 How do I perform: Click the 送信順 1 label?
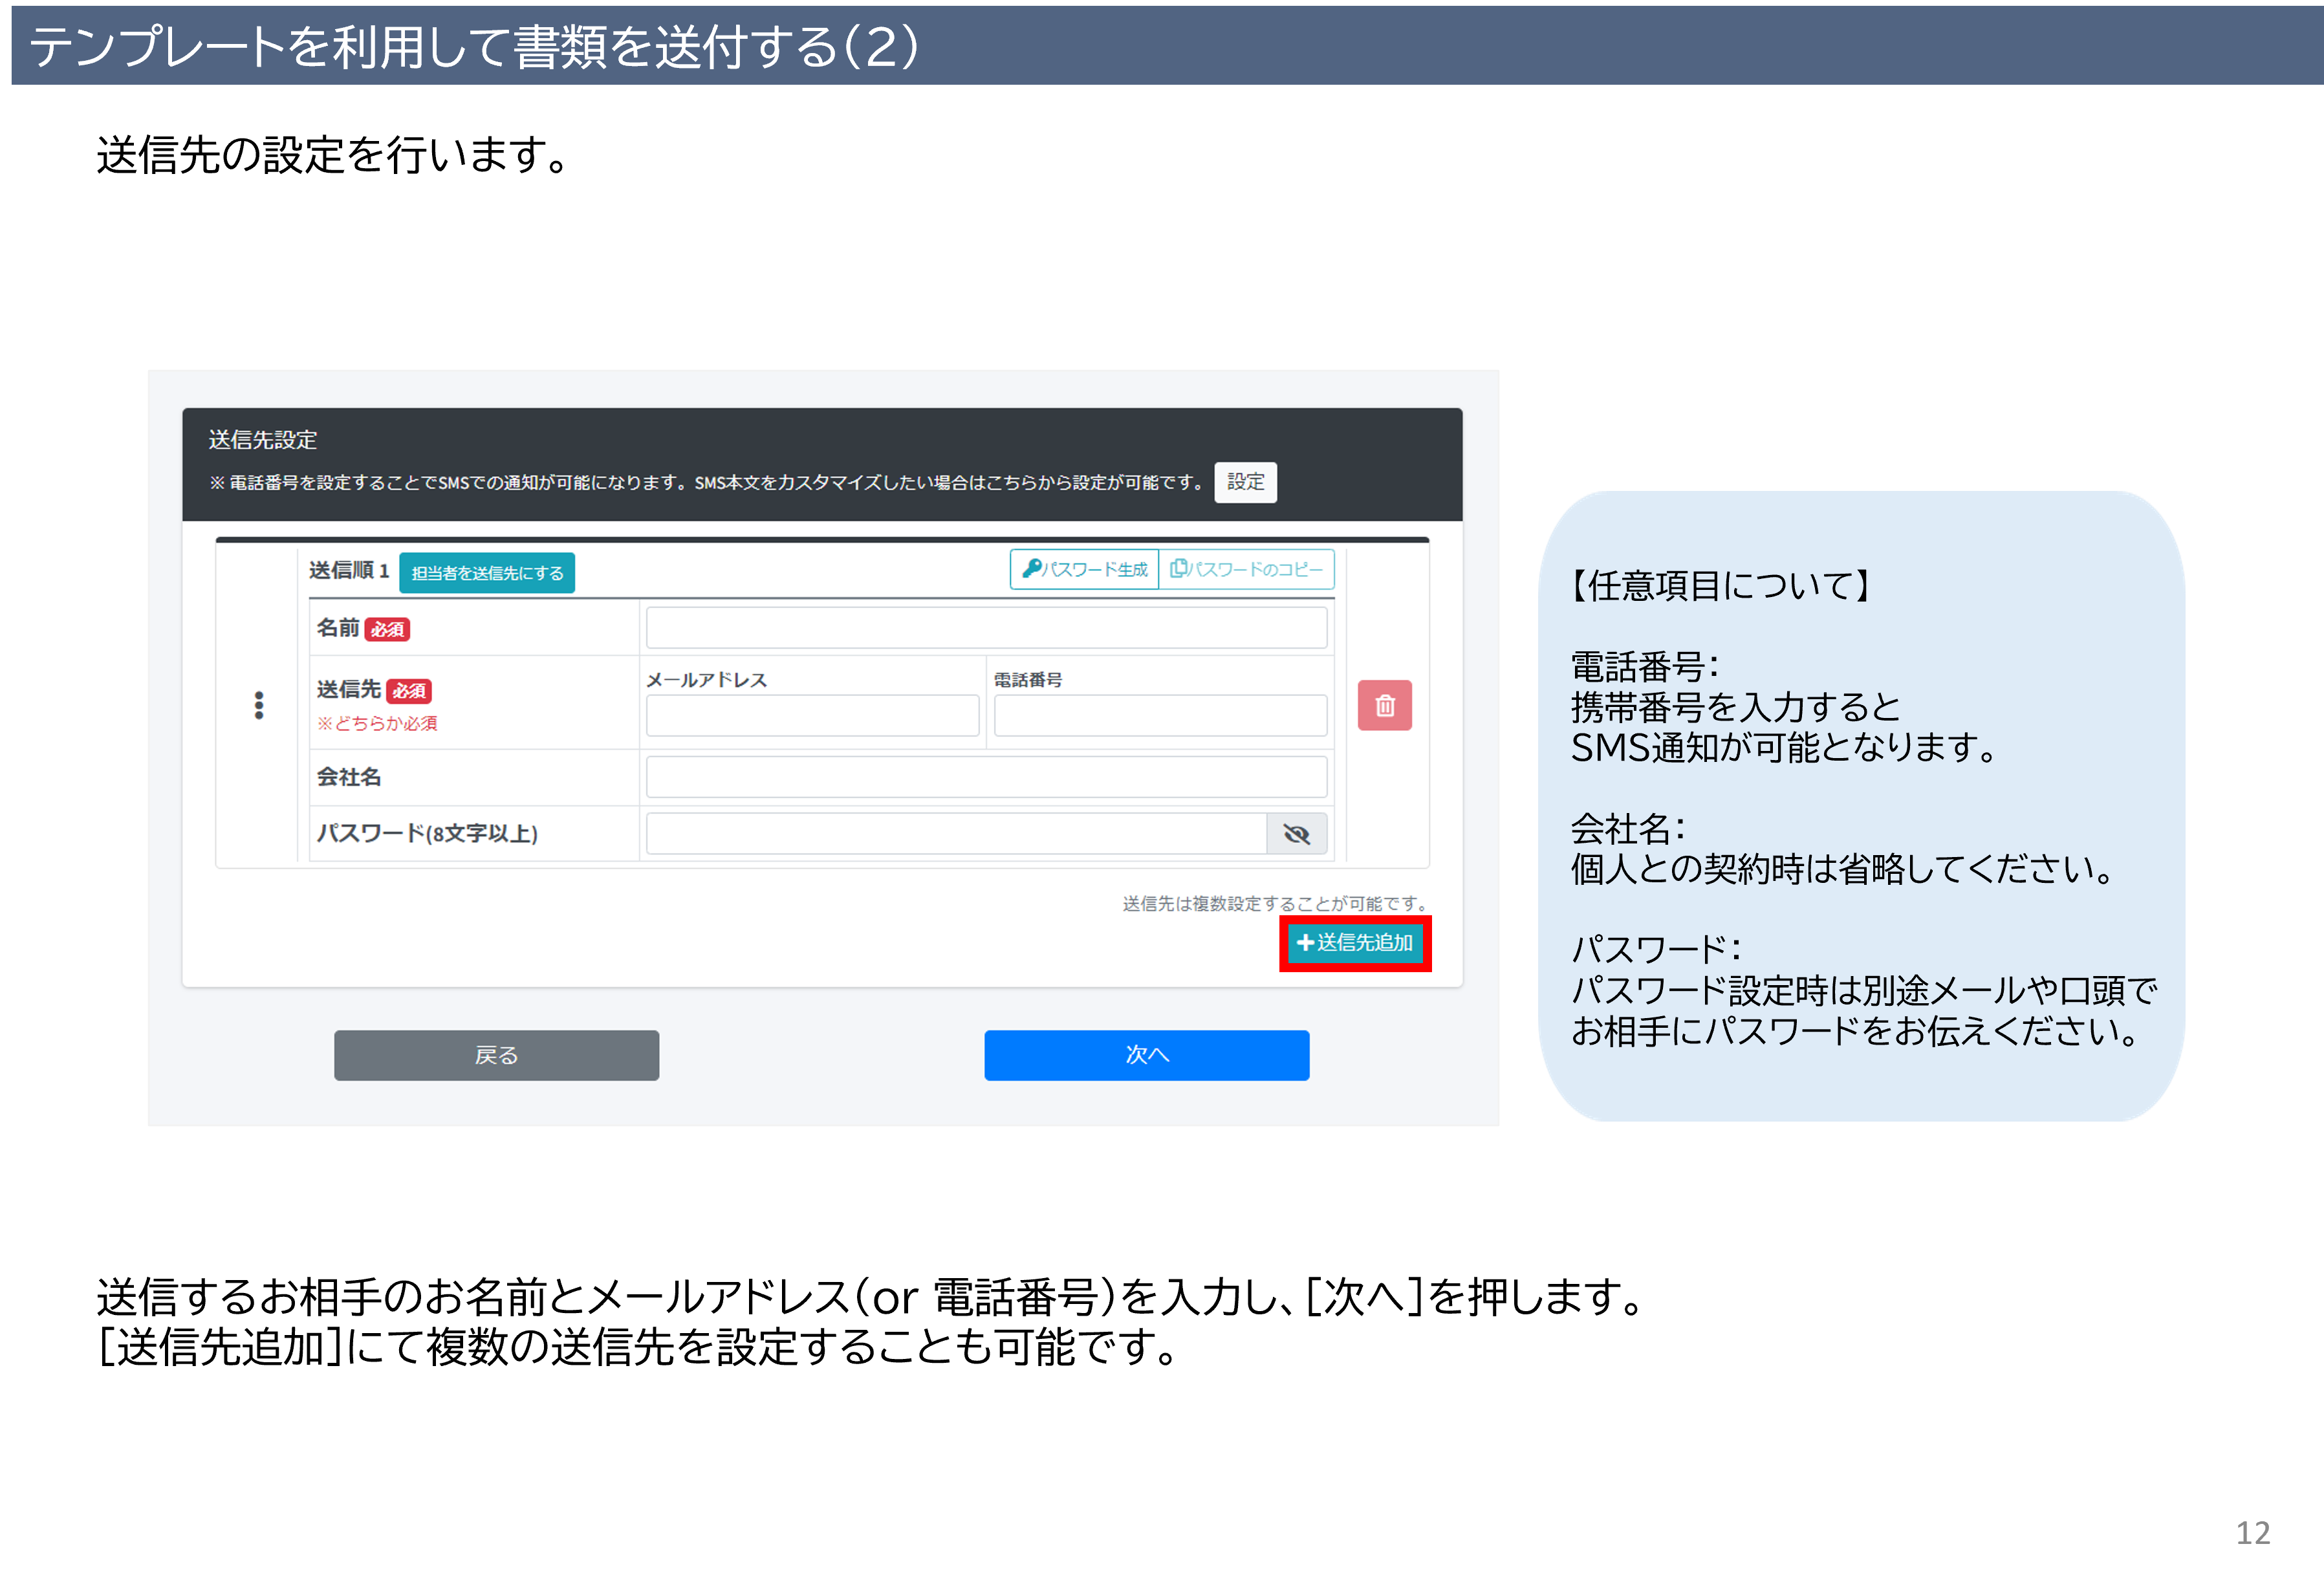[x=348, y=570]
